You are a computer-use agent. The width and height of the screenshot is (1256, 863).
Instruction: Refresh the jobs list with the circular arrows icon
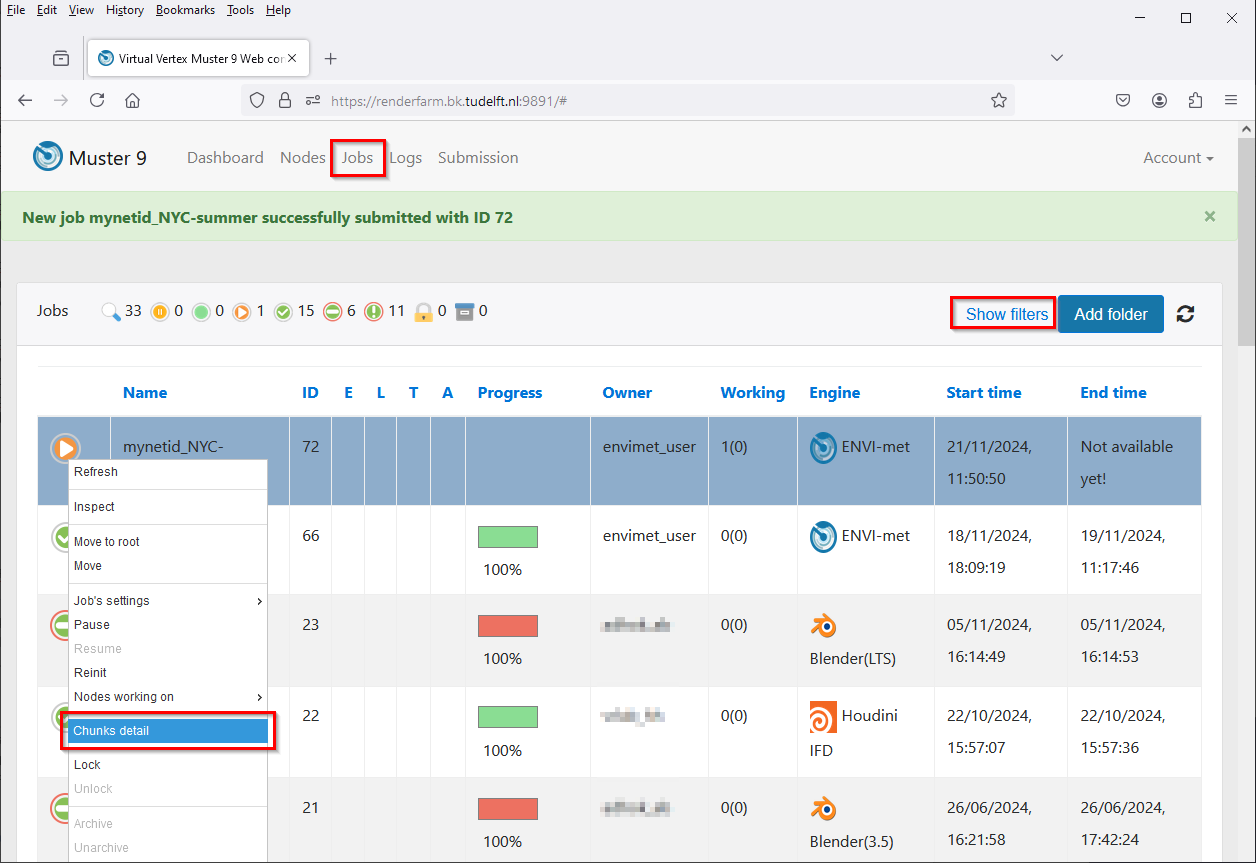click(1185, 314)
